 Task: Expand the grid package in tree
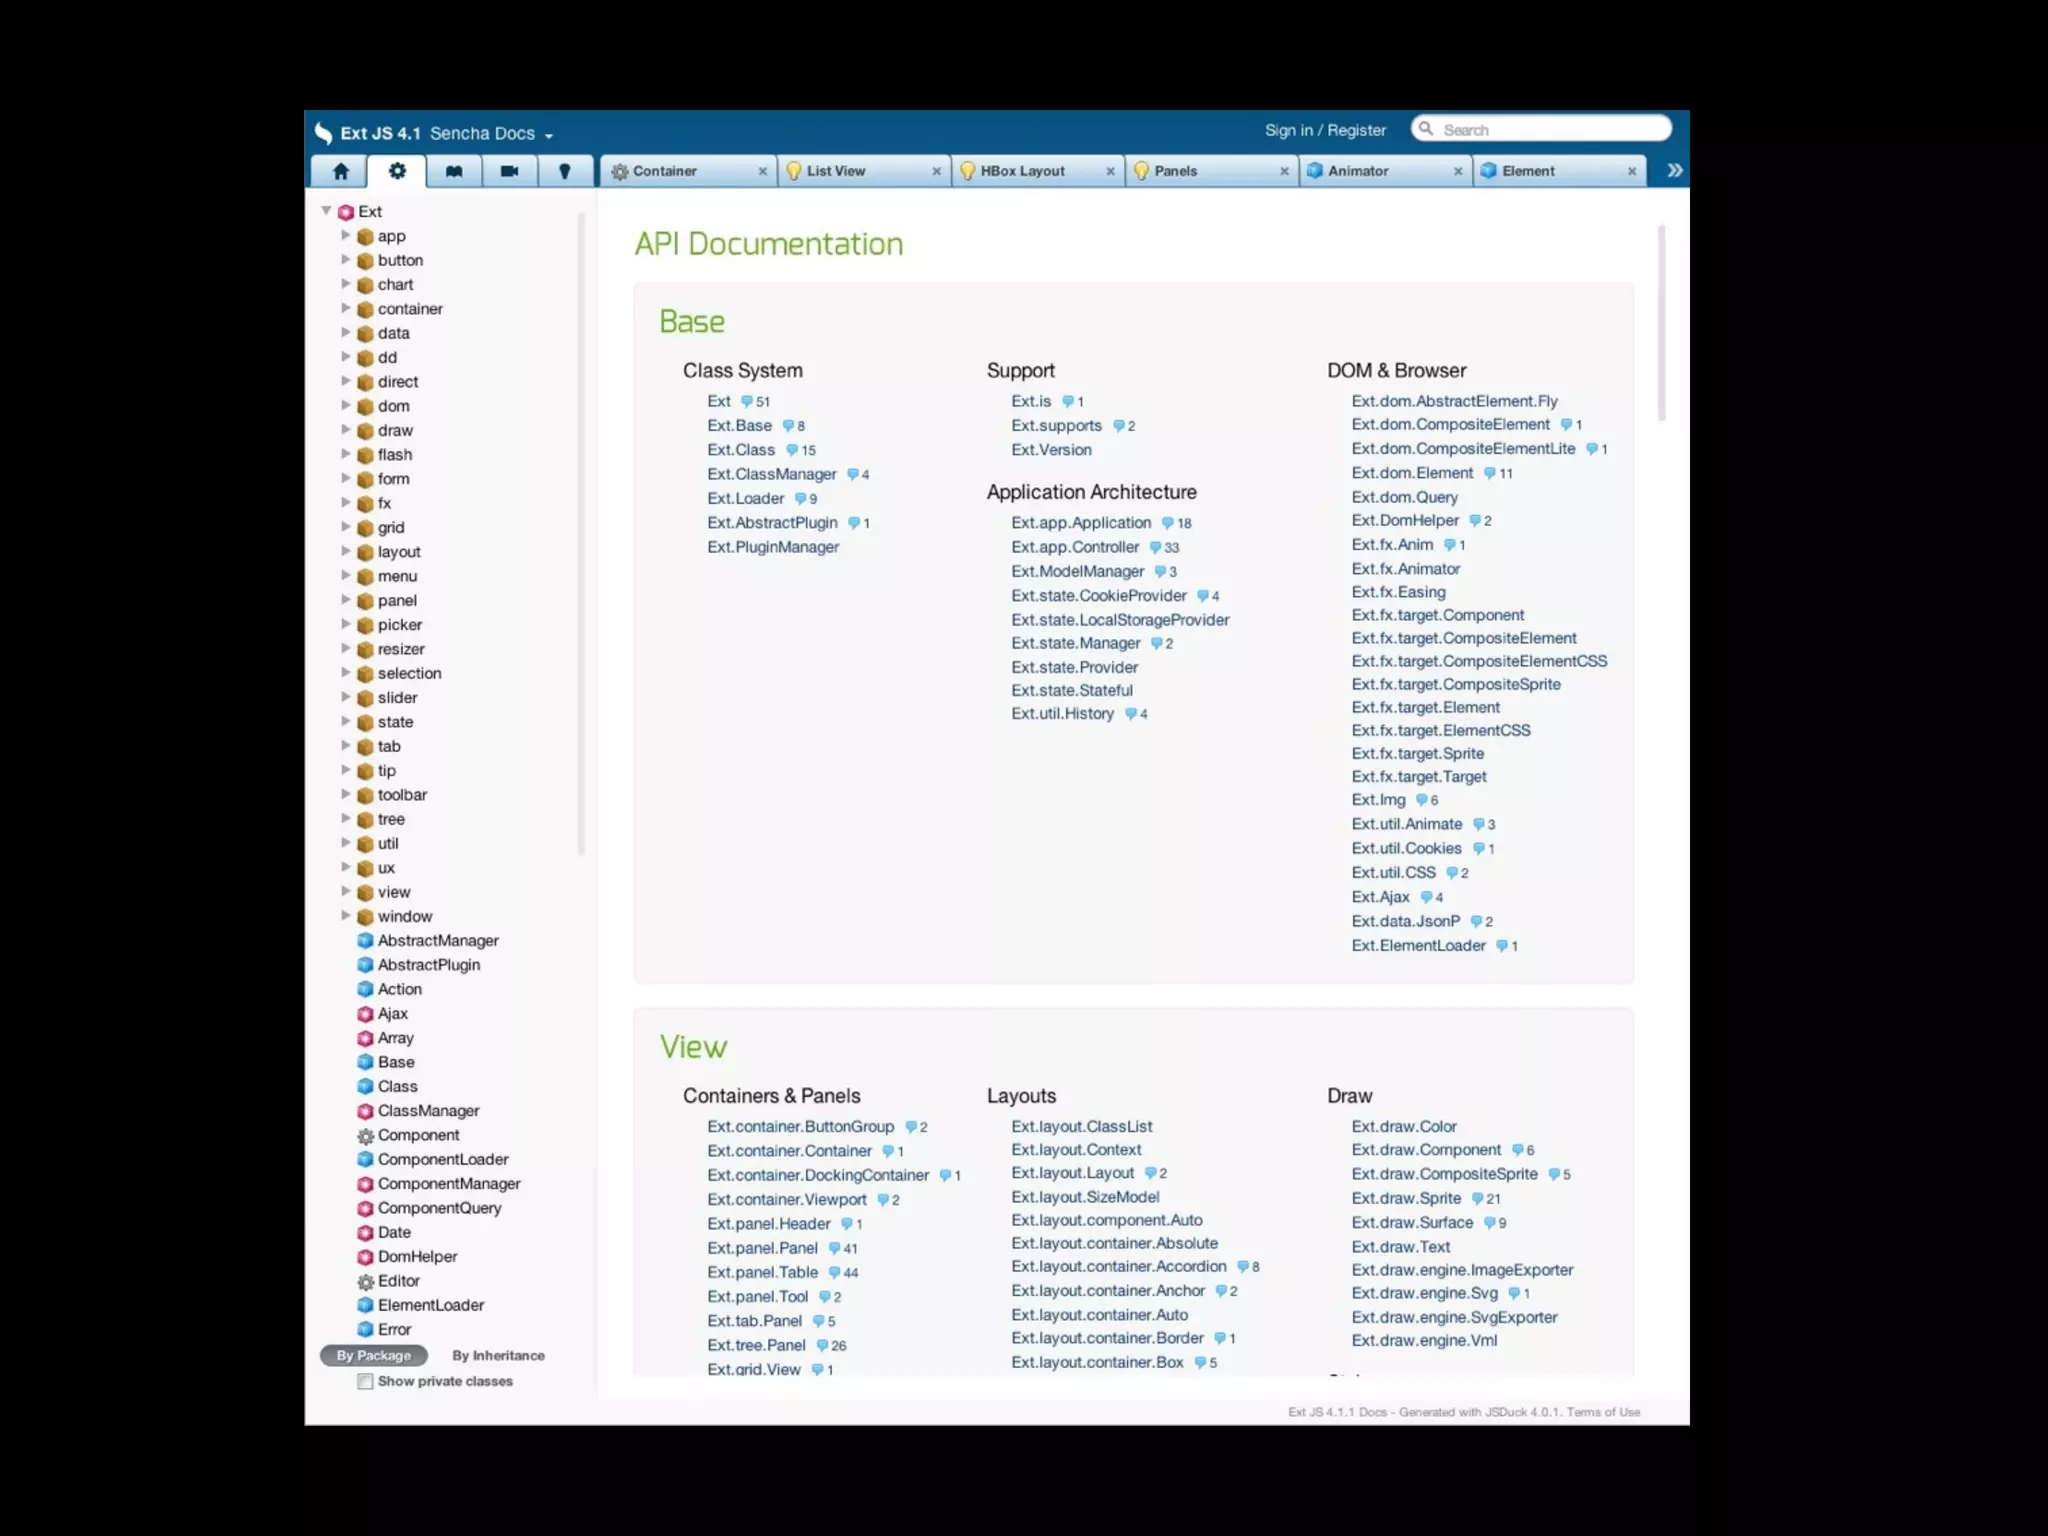345,527
